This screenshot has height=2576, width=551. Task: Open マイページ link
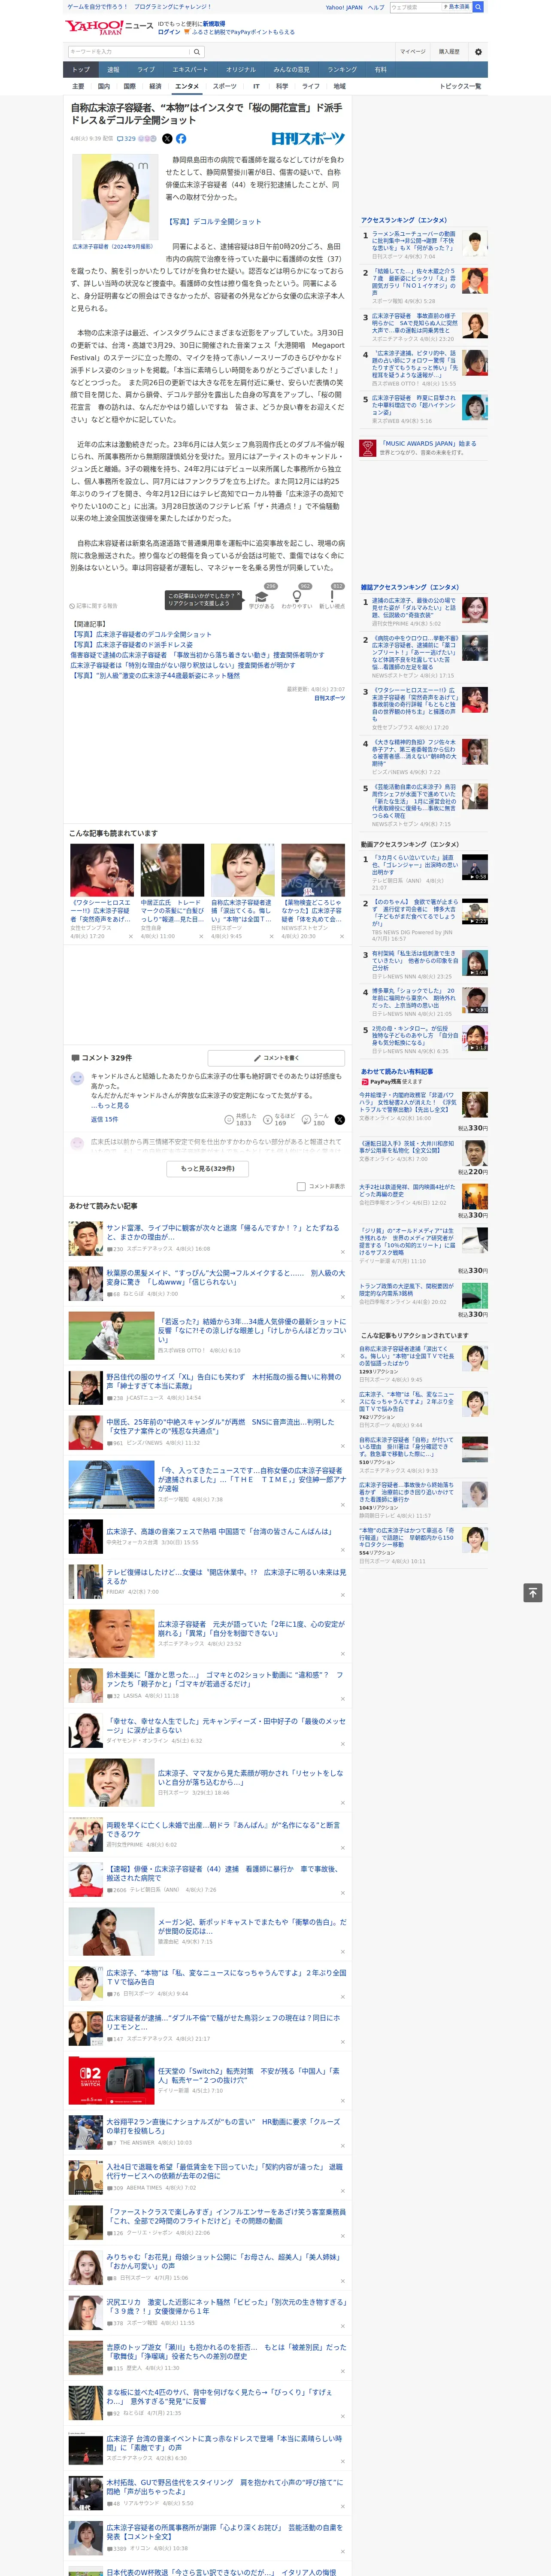click(x=412, y=52)
